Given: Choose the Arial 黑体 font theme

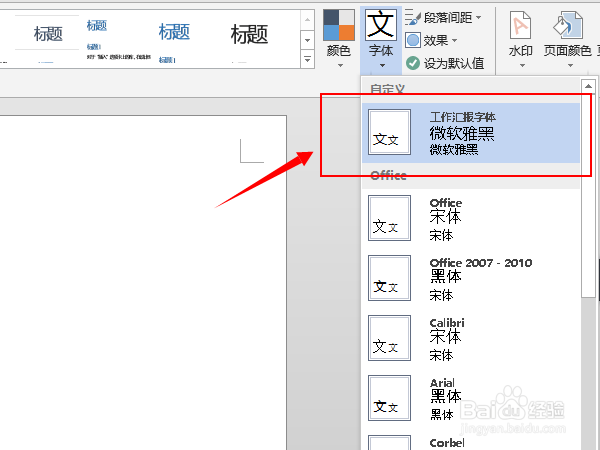Looking at the screenshot, I should click(x=471, y=398).
